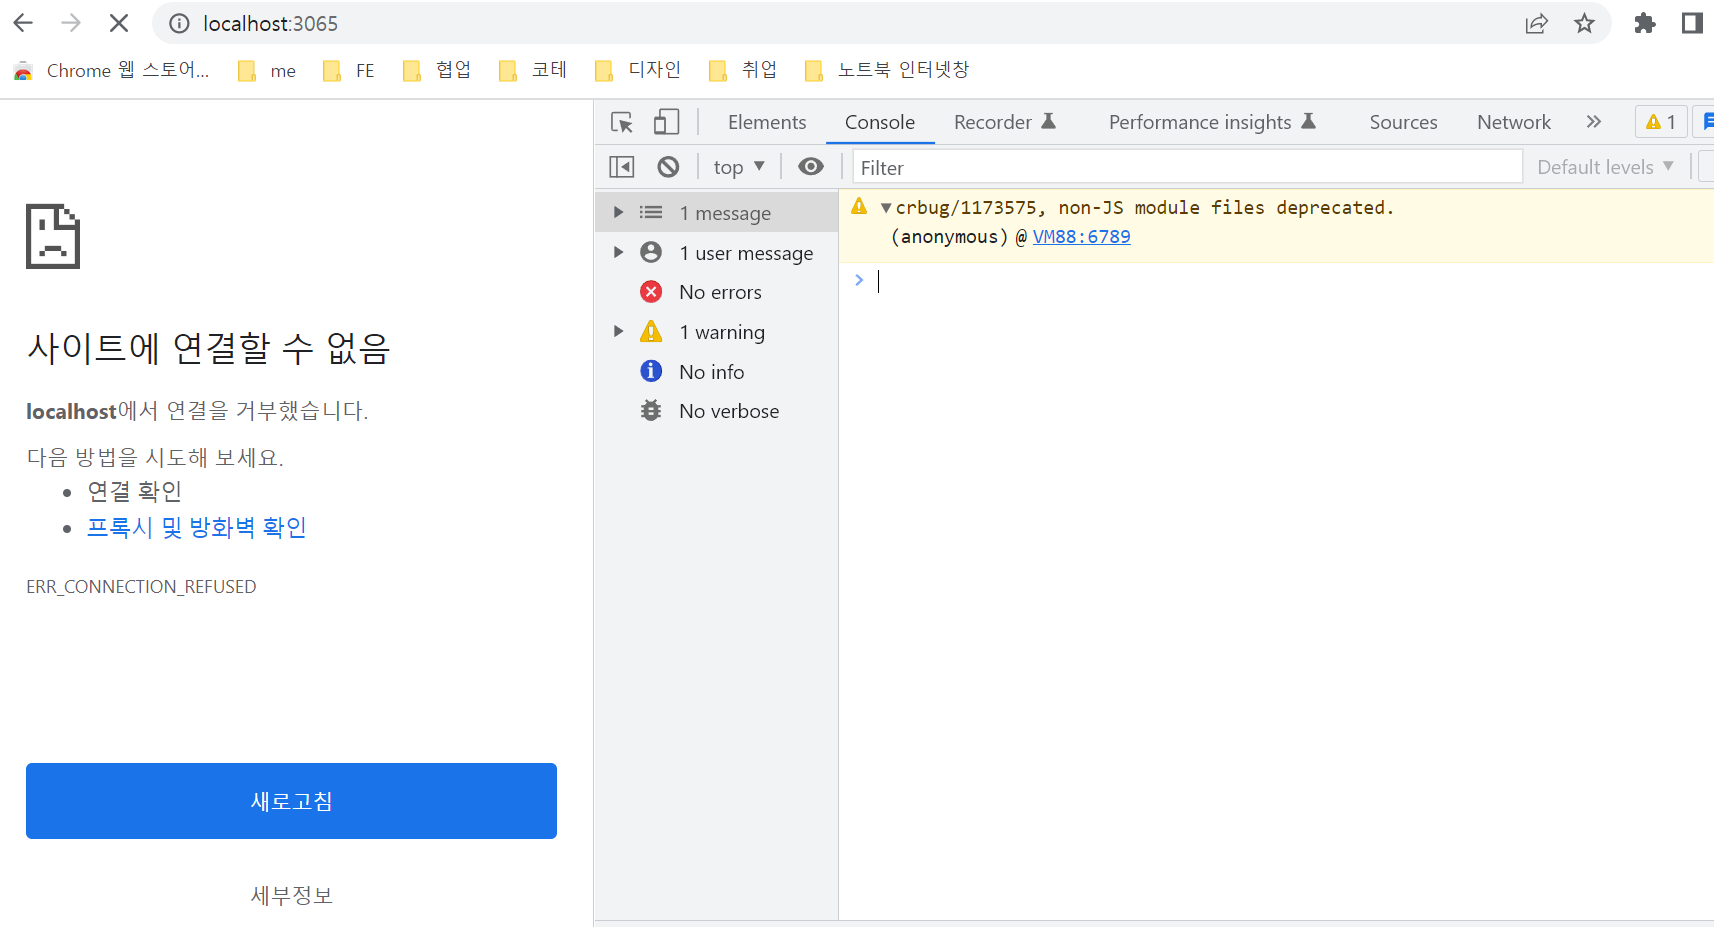This screenshot has width=1714, height=927.
Task: Focus the console prompt input
Action: (x=1290, y=281)
